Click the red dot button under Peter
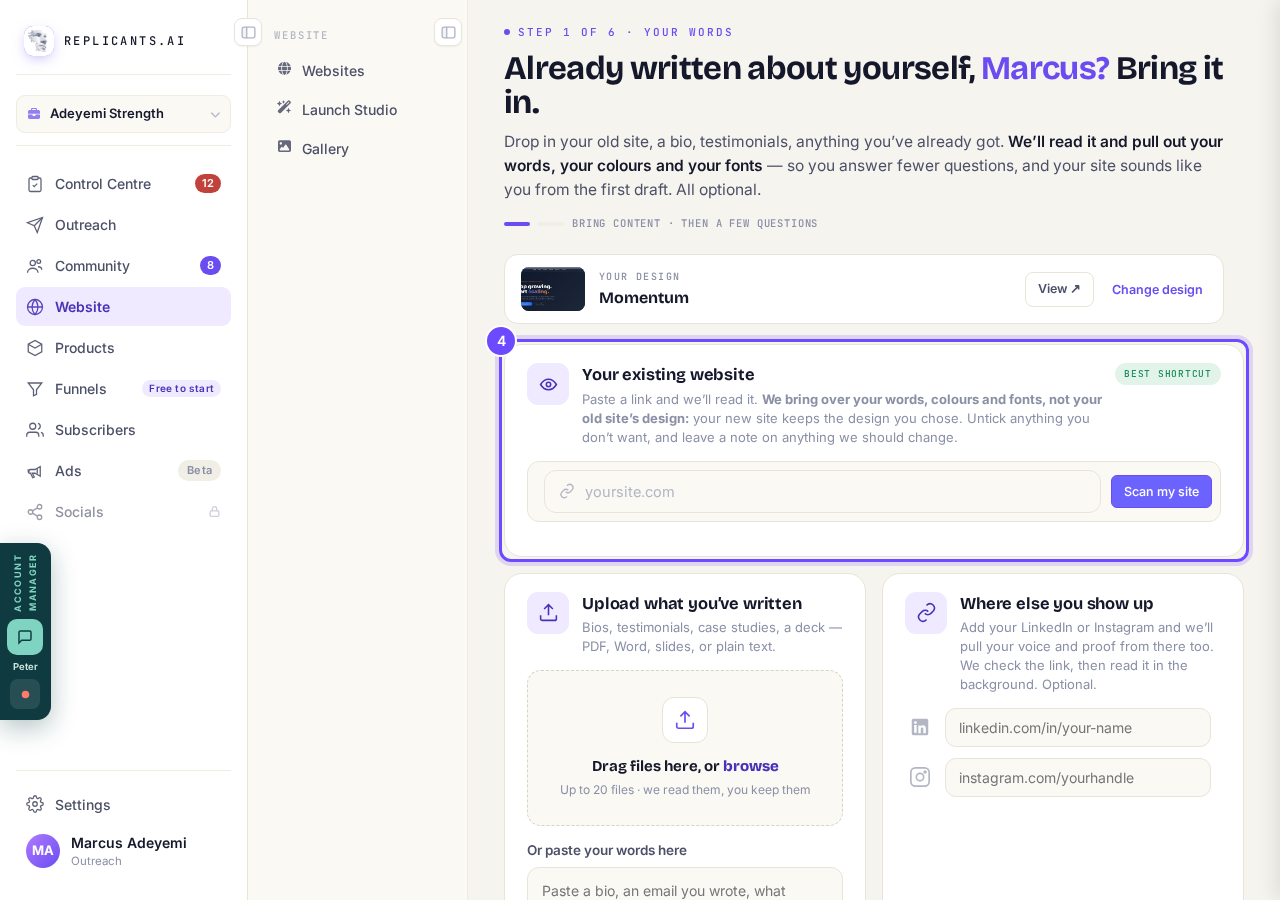Image resolution: width=1280 pixels, height=900 pixels. (25, 694)
